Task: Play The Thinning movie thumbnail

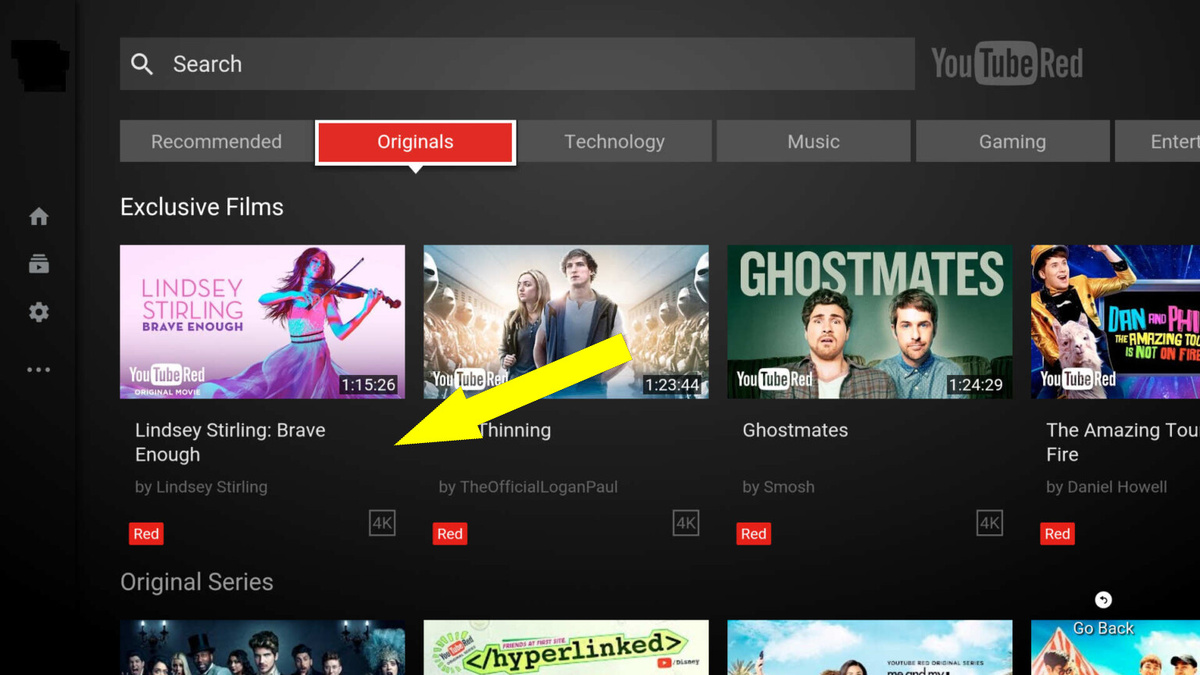Action: (566, 322)
